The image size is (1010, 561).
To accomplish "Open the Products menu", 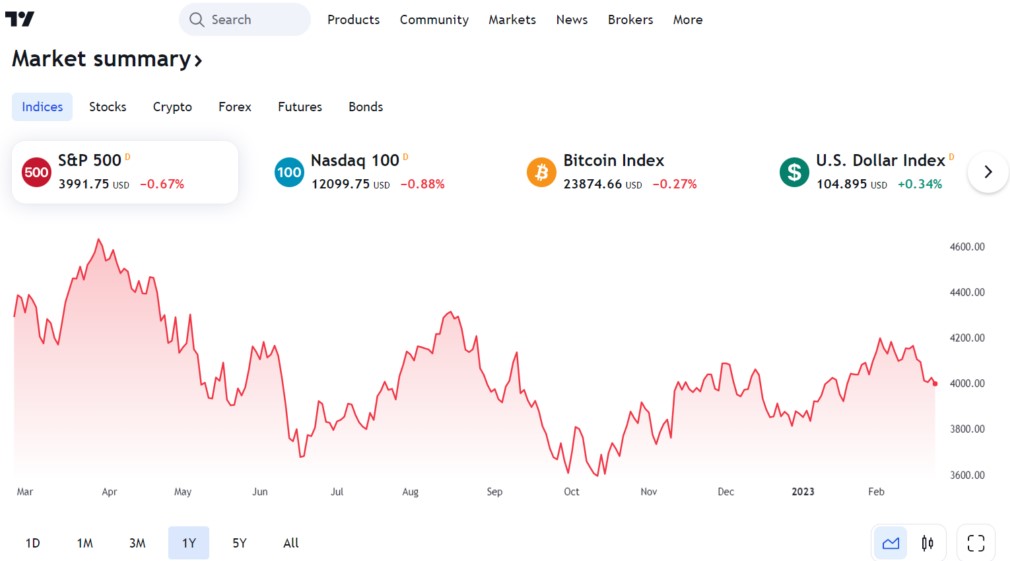I will tap(354, 19).
